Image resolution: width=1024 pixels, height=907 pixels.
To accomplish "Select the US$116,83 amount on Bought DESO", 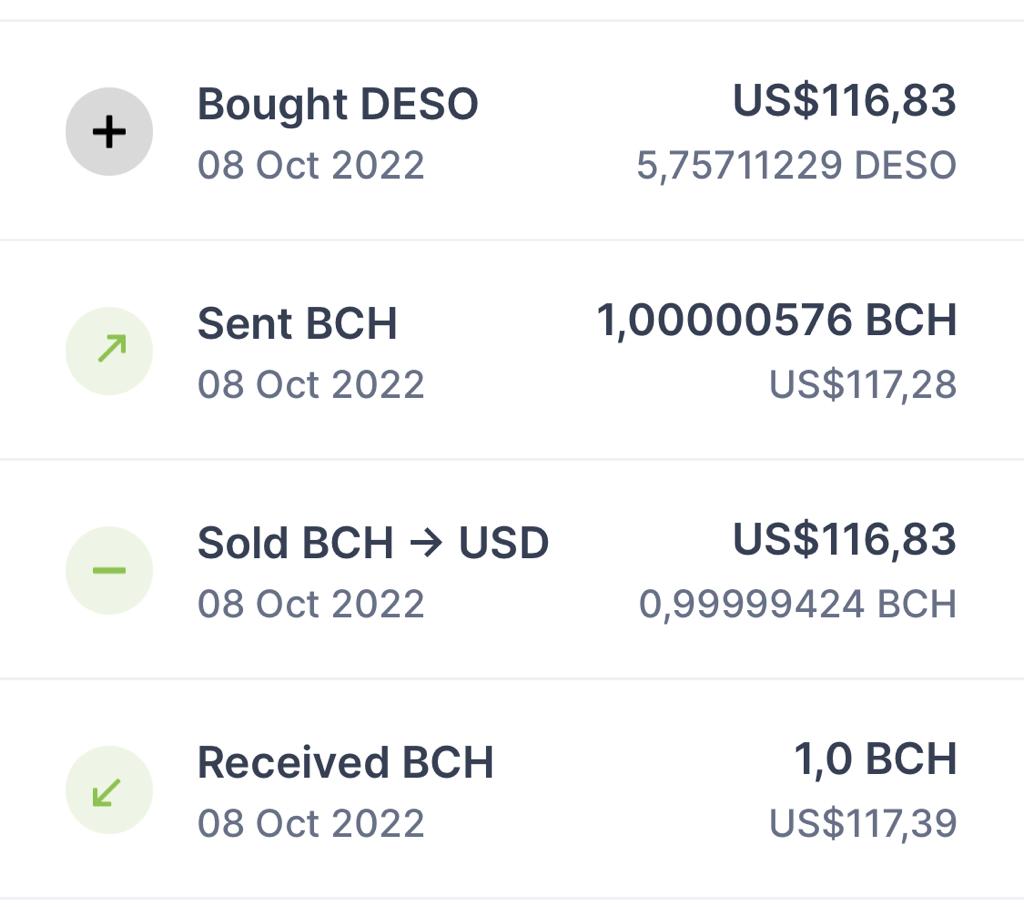I will pos(844,101).
